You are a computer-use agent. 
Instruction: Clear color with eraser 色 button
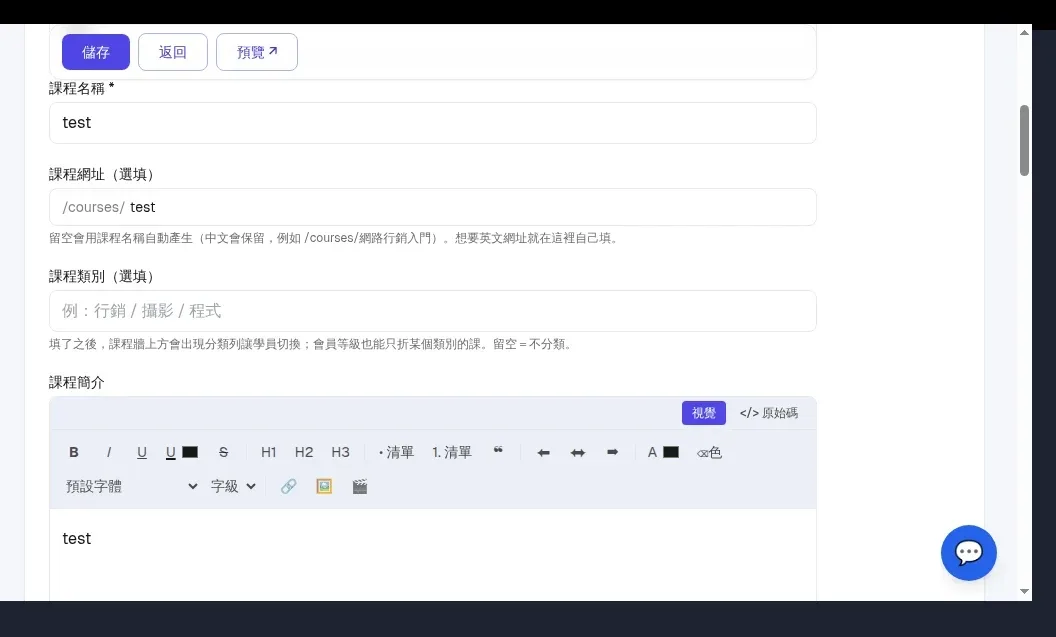coord(709,452)
